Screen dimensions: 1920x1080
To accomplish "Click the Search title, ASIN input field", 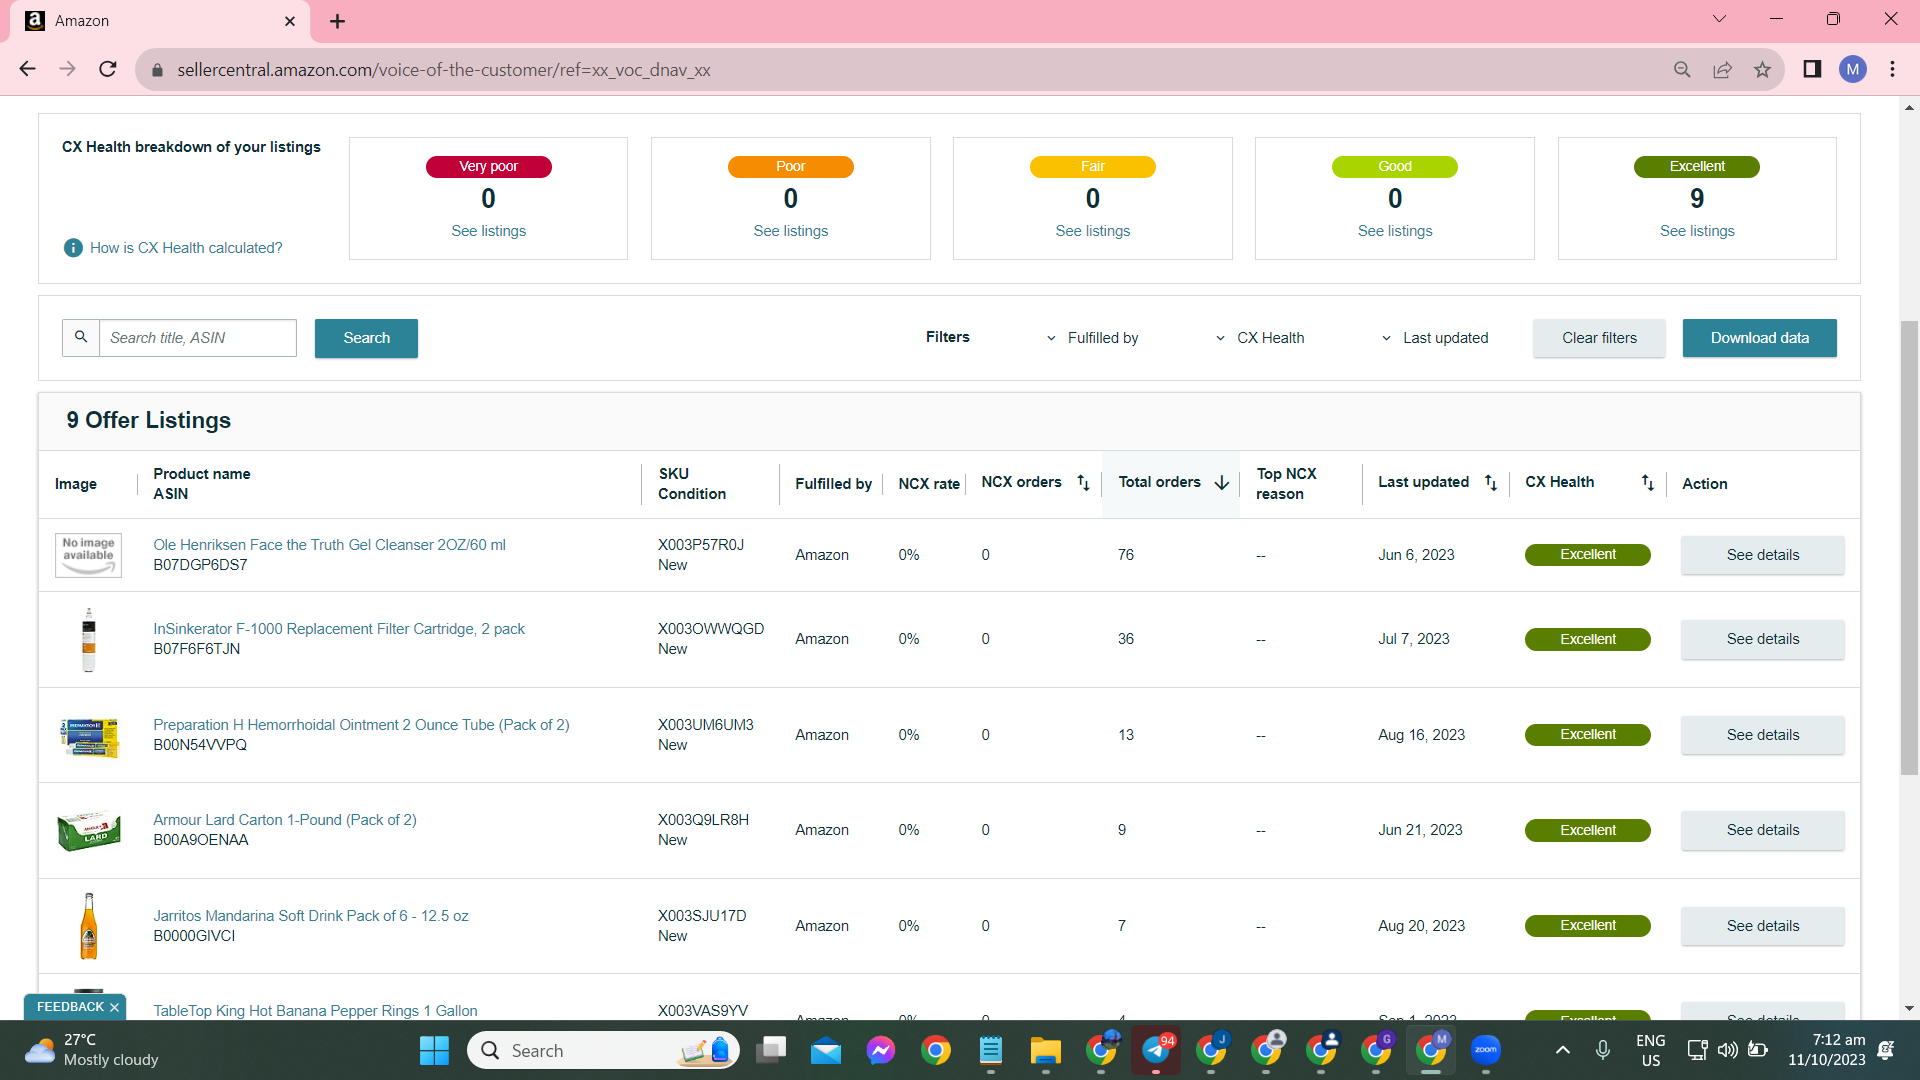I will pos(198,338).
